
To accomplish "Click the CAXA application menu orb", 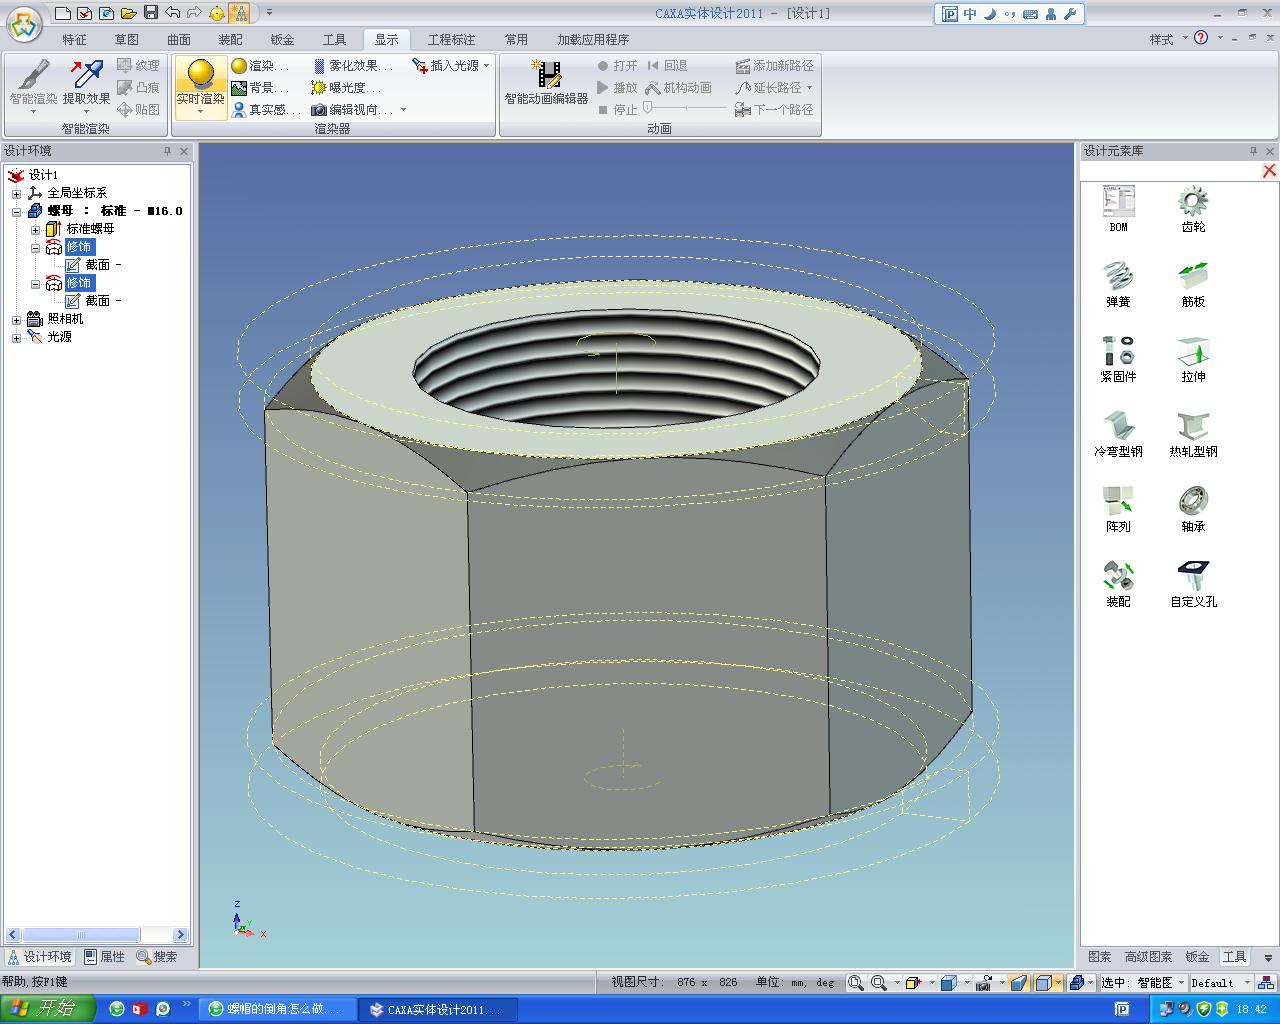I will (24, 22).
